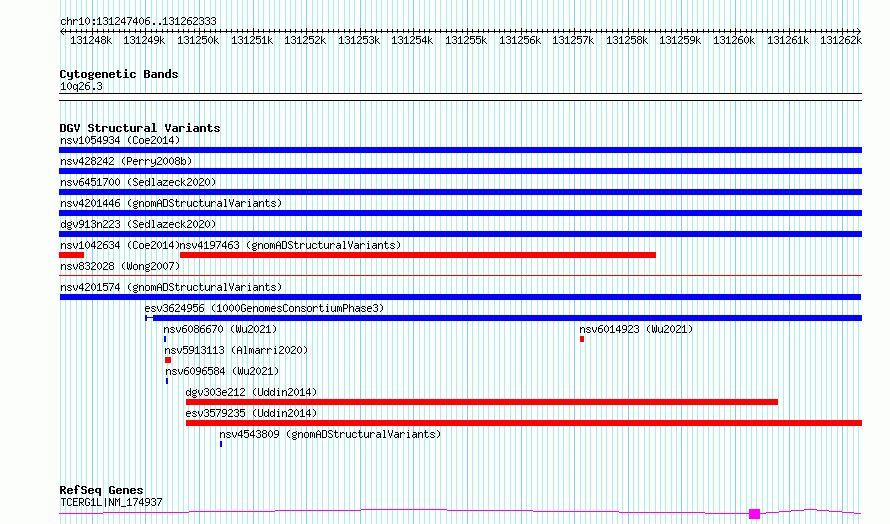
Task: Click the 131255k ruler label
Action: point(466,40)
